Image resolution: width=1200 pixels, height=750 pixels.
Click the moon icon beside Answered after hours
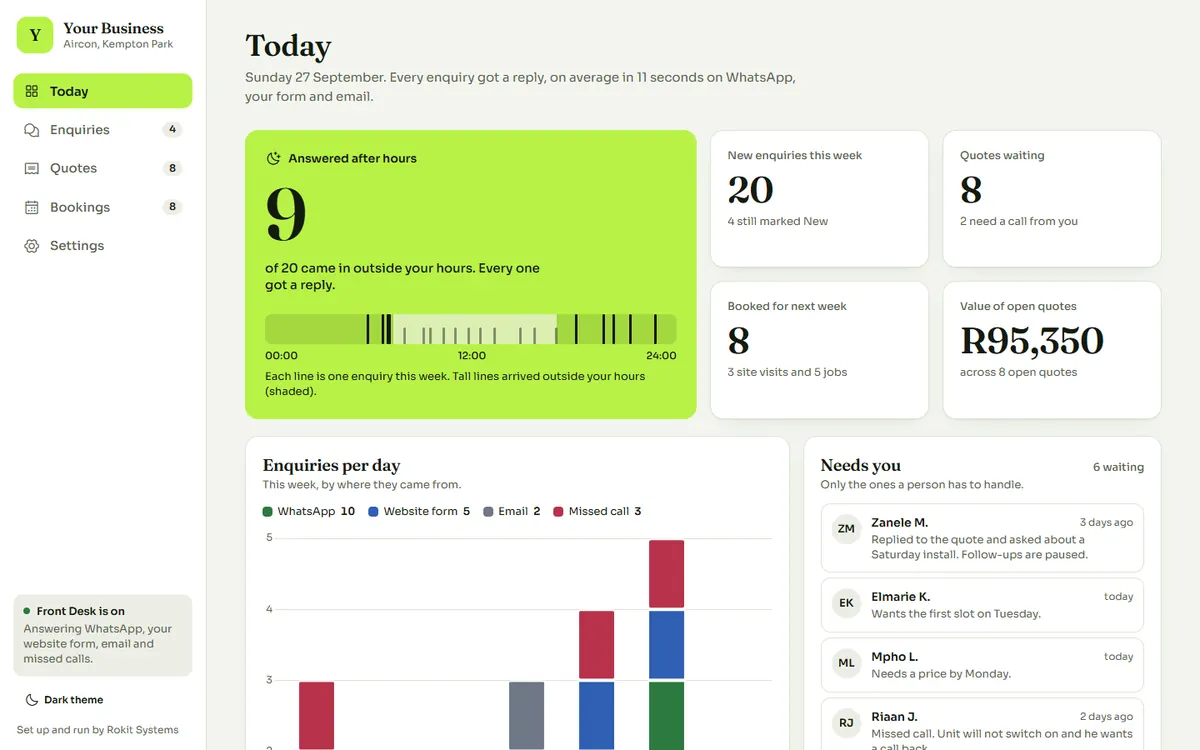[x=273, y=158]
